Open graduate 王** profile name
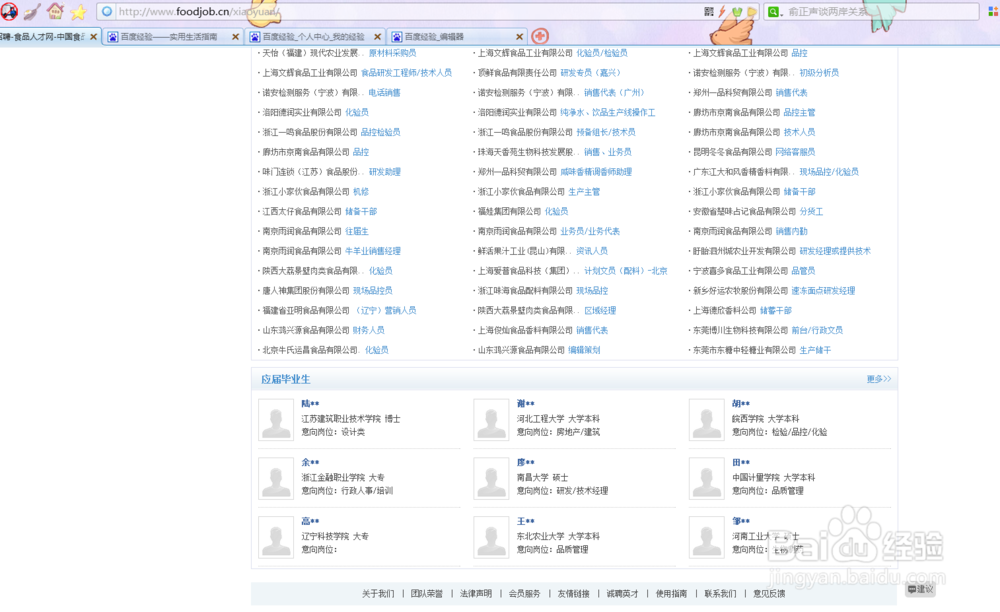1000x612 pixels. [x=526, y=521]
